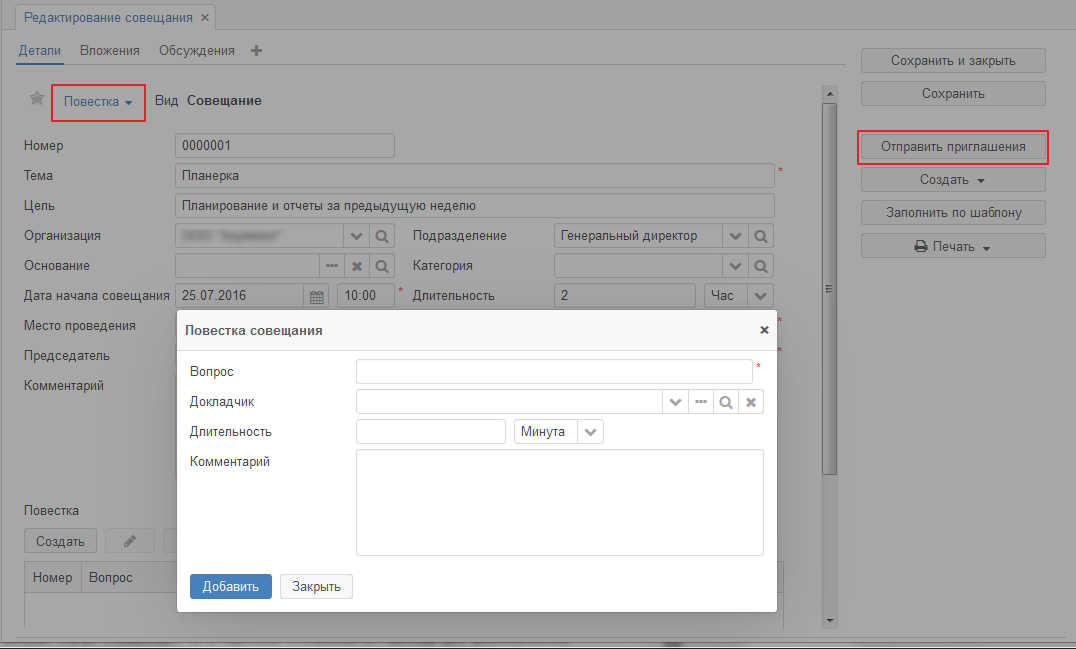Screen dimensions: 1076x649
Task: Click the form vertical scrollbar thumb
Action: 830,288
